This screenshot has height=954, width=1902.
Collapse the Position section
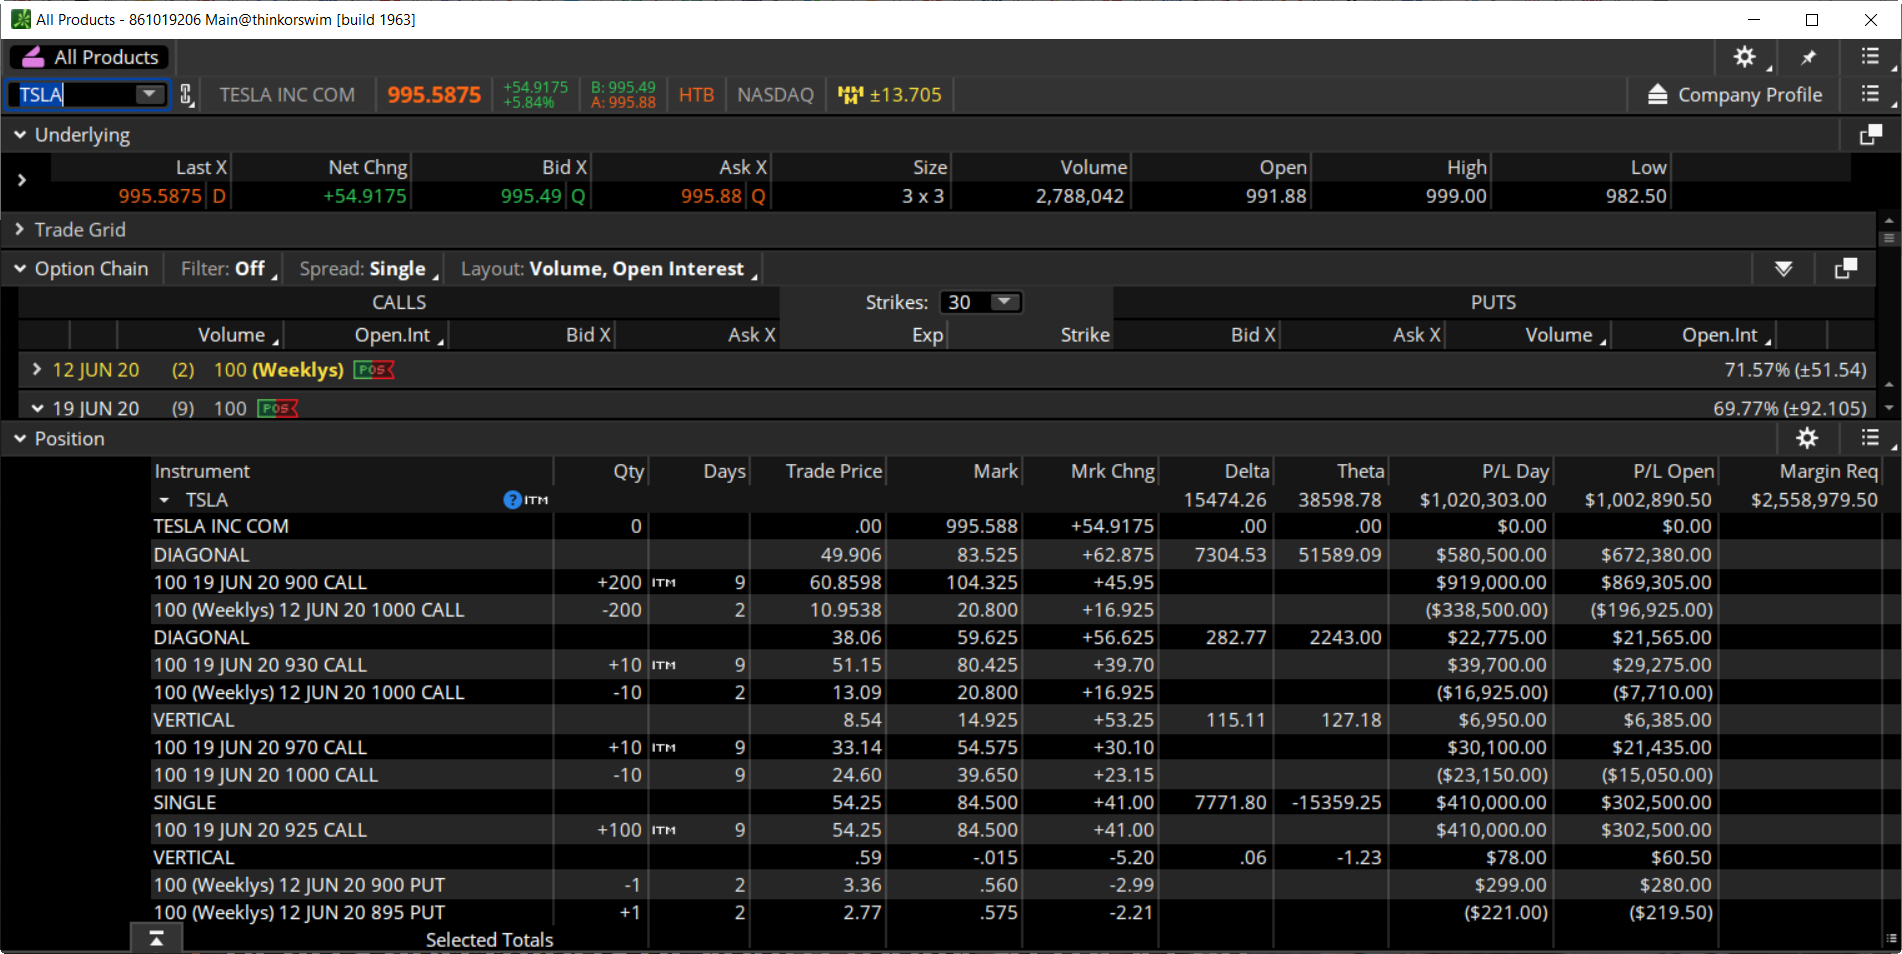coord(20,439)
